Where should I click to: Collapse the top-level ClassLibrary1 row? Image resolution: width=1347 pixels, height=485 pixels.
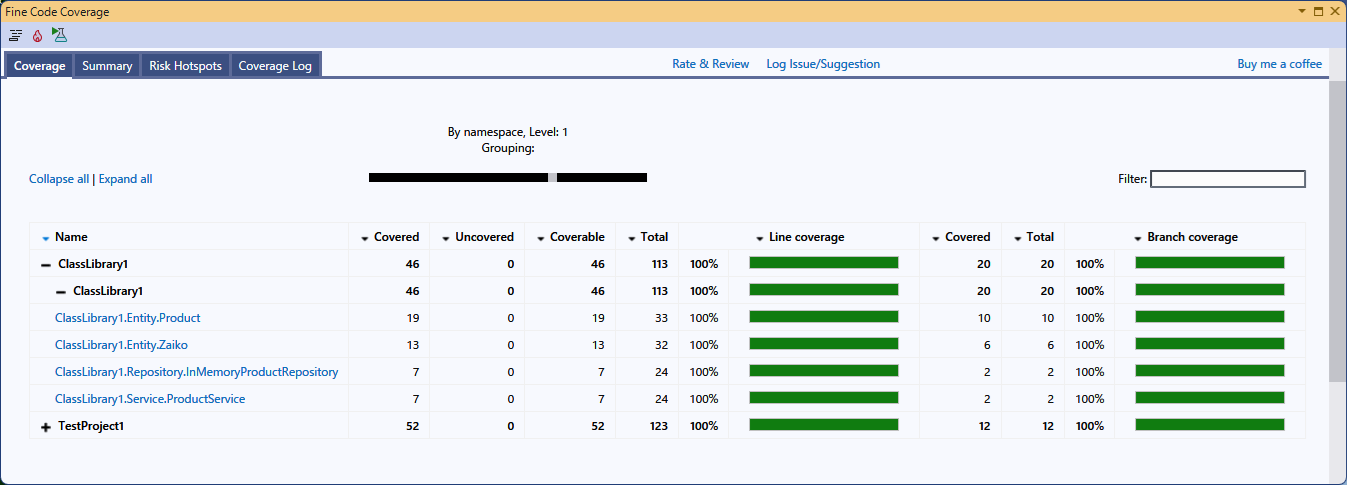pos(46,265)
